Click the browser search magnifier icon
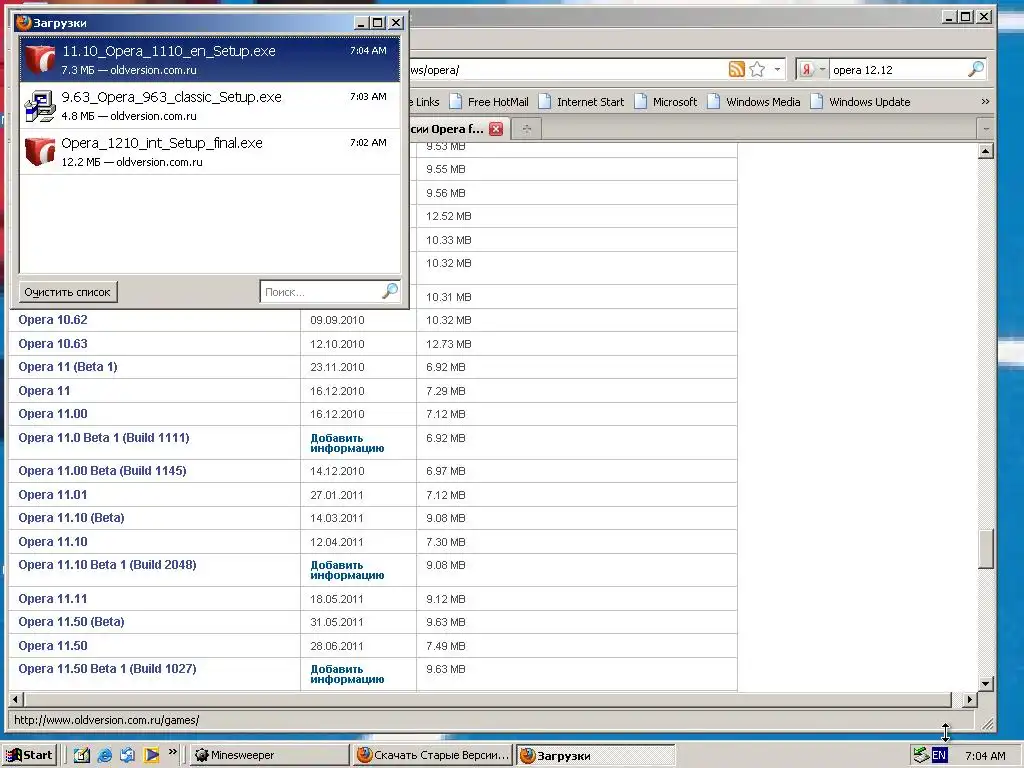 (x=976, y=69)
